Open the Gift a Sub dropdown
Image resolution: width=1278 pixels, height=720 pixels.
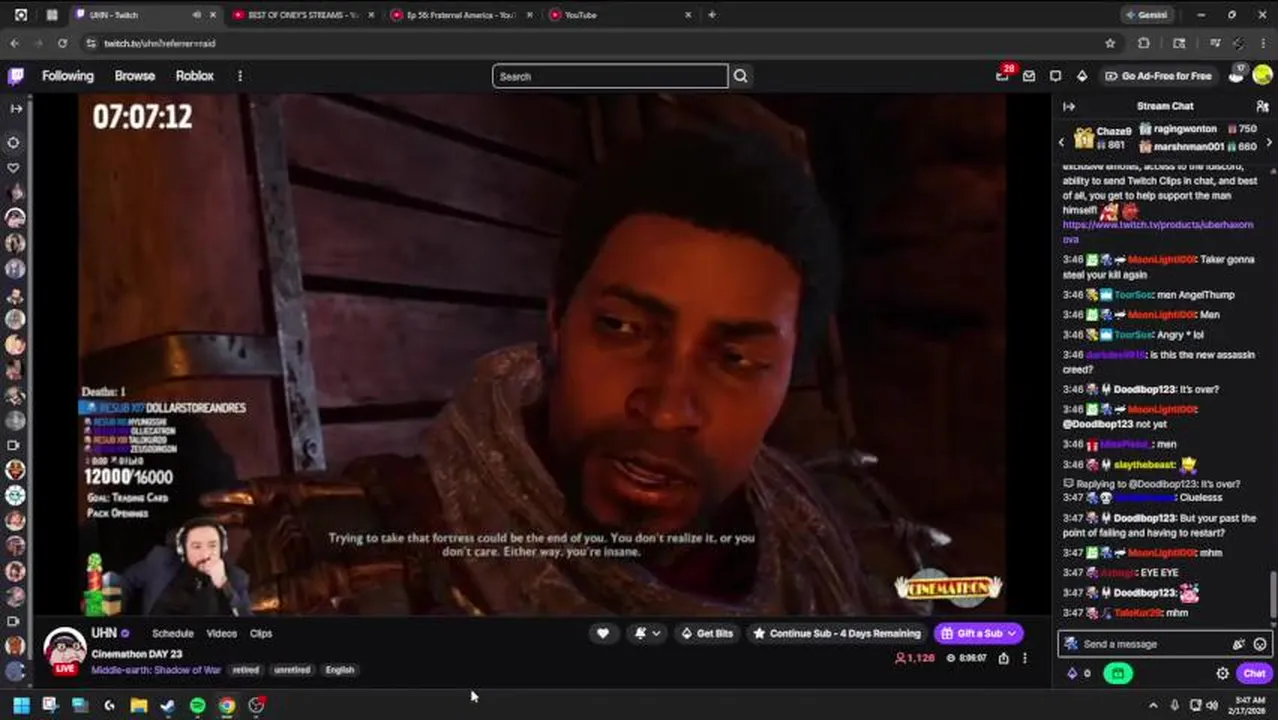click(x=979, y=633)
